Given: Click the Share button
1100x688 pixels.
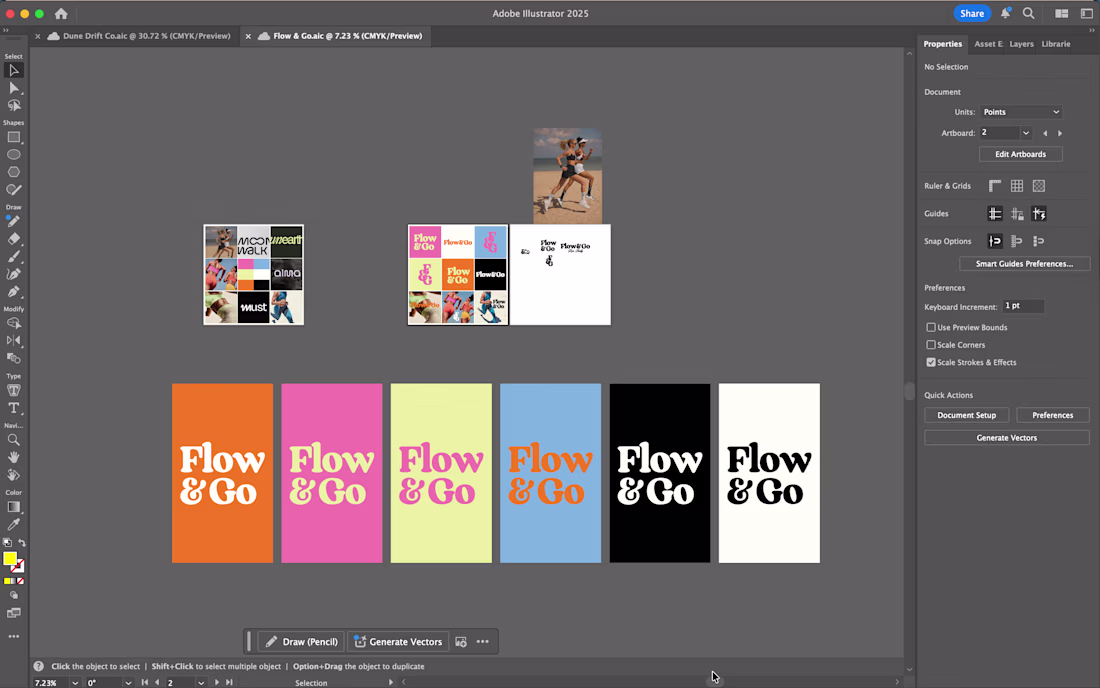Looking at the screenshot, I should point(972,13).
